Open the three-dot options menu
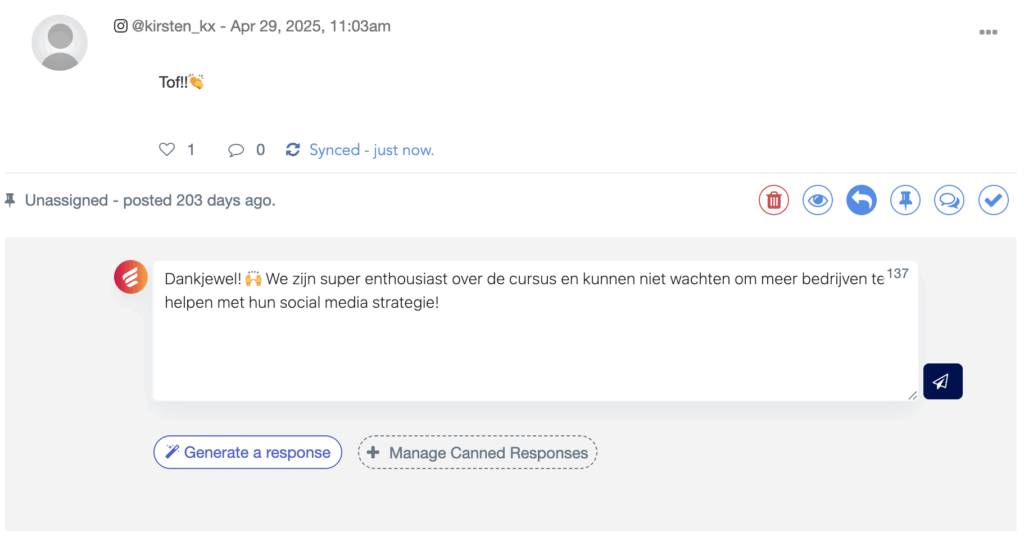 [988, 32]
